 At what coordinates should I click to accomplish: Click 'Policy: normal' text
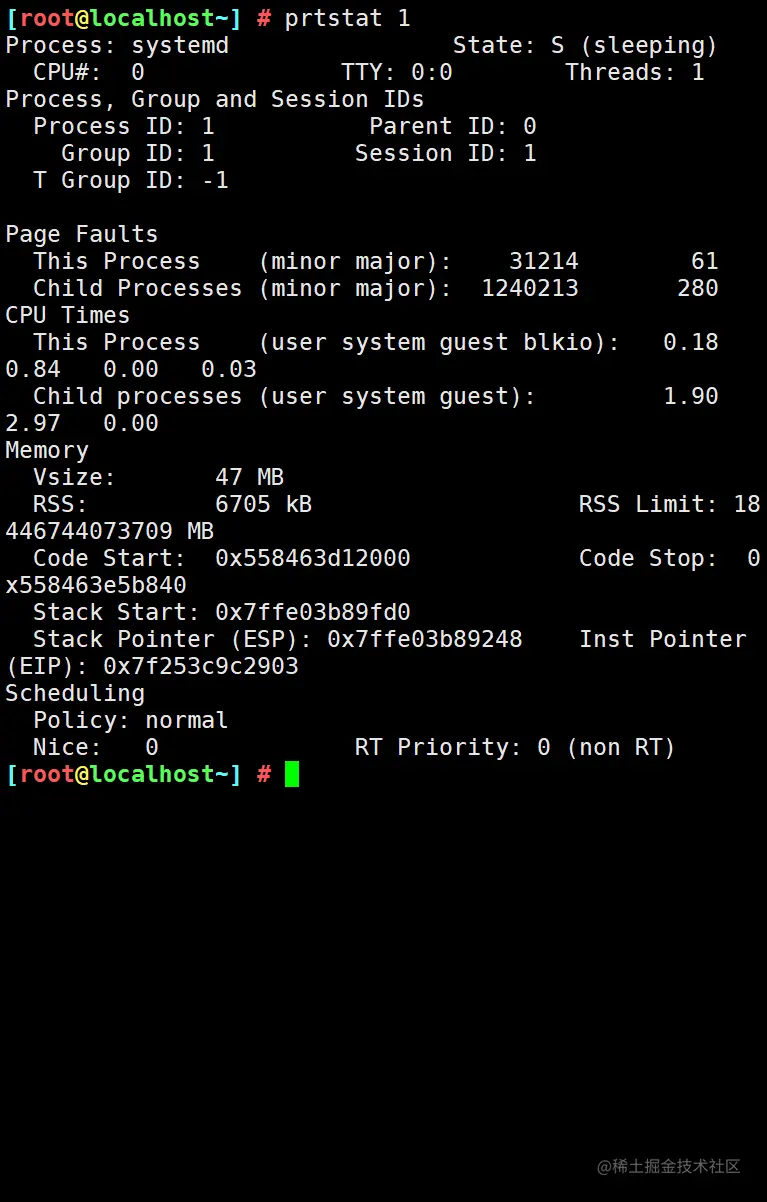point(130,720)
